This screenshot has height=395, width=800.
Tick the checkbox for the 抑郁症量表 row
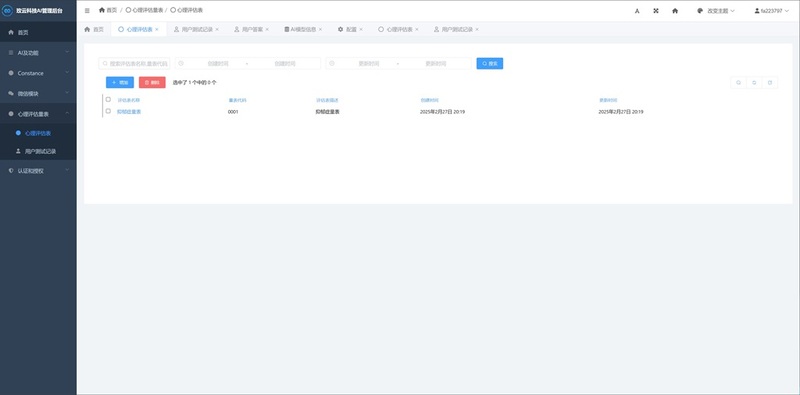(x=108, y=111)
